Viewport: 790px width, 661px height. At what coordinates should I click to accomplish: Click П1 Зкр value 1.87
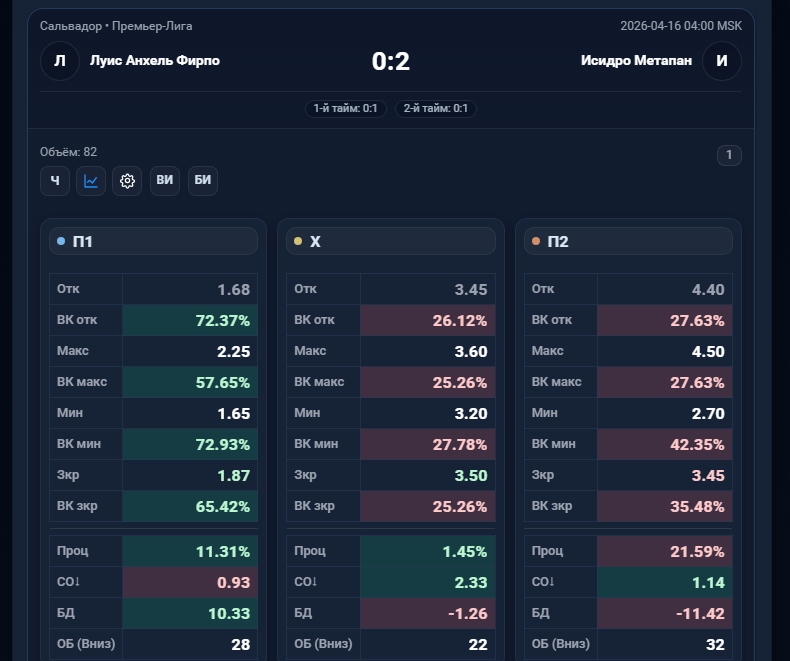tap(233, 476)
